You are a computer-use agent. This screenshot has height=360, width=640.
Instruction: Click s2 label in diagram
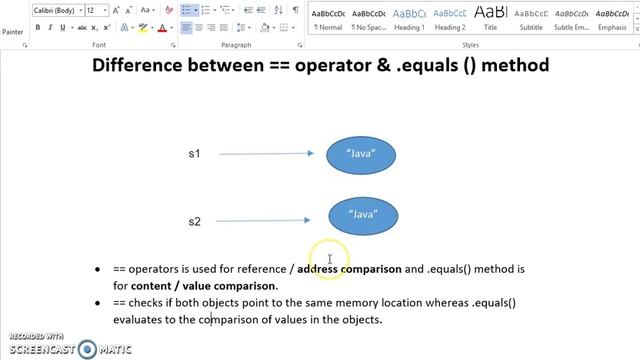194,222
